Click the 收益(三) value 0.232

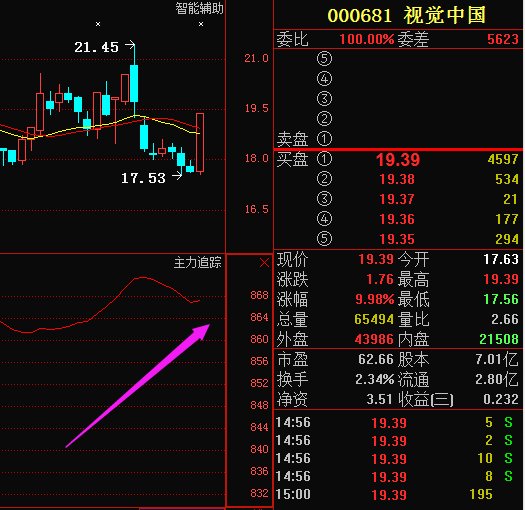501,399
